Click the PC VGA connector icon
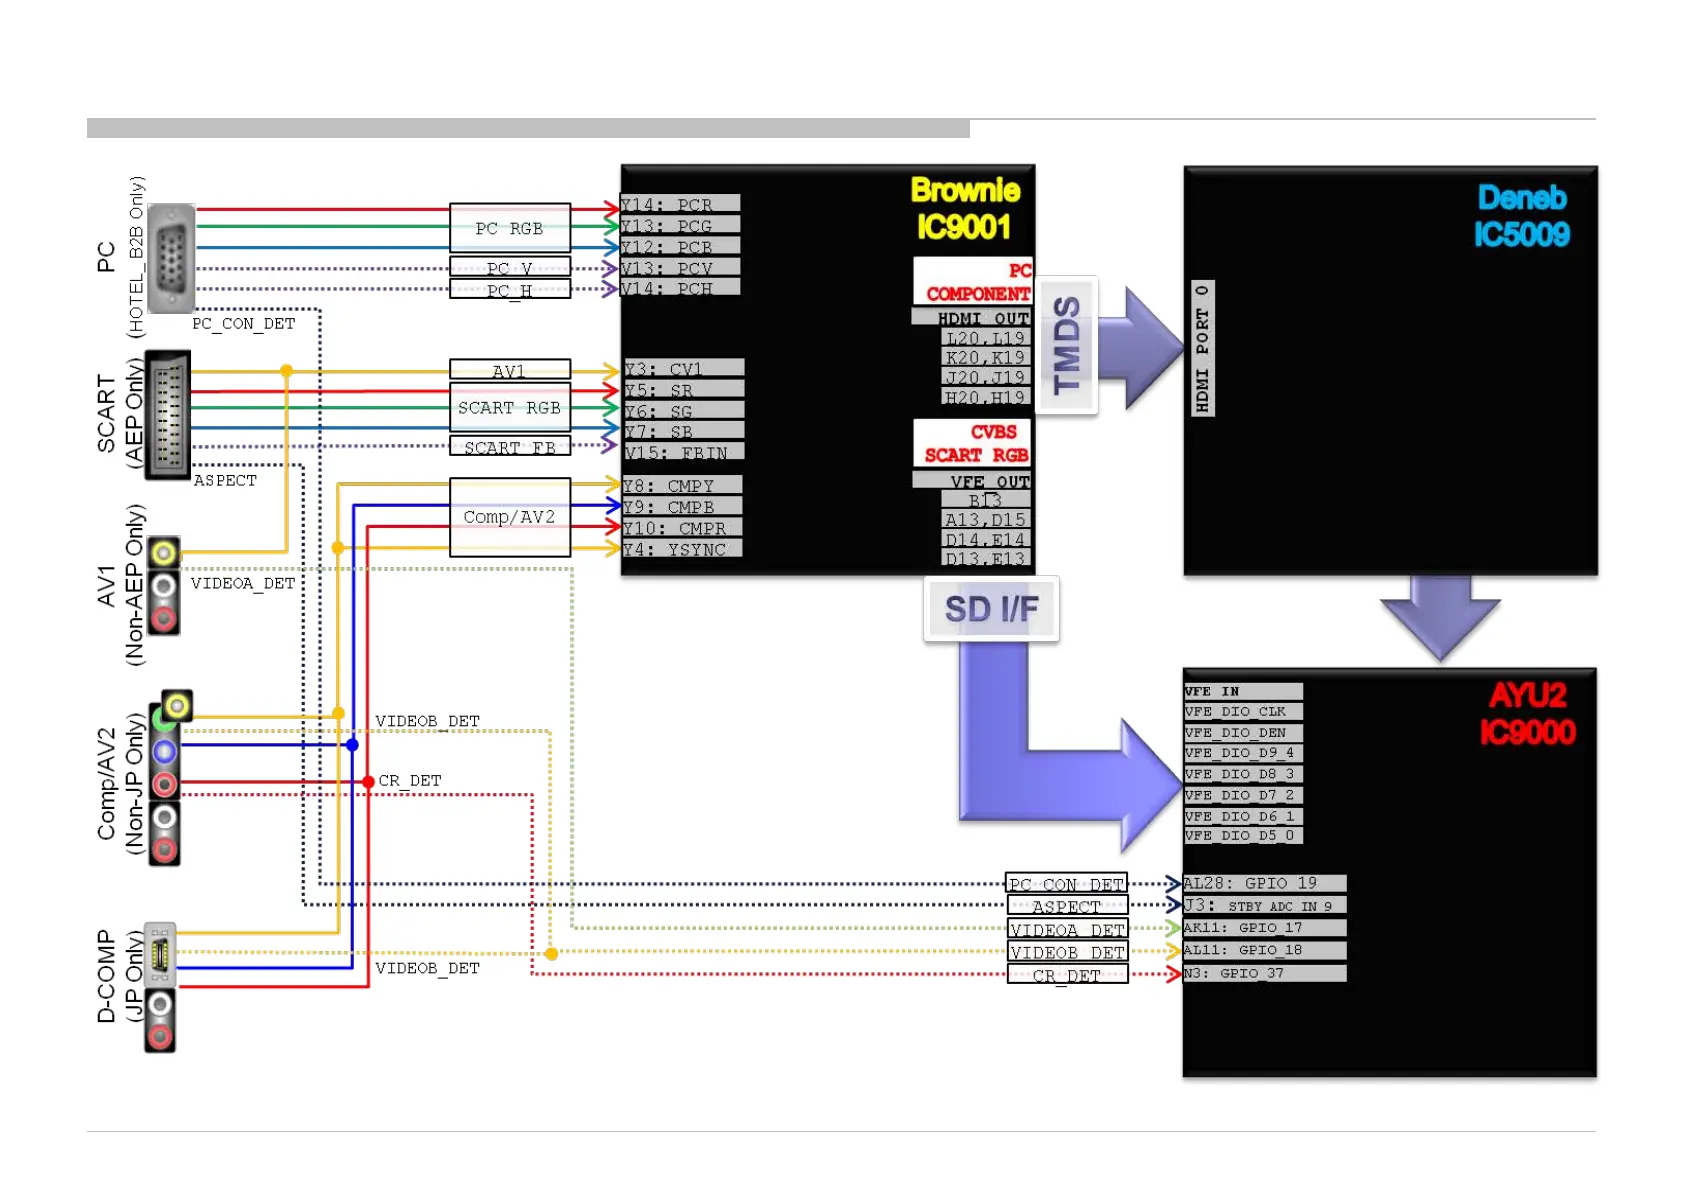Image resolution: width=1683 pixels, height=1191 pixels. (170, 258)
